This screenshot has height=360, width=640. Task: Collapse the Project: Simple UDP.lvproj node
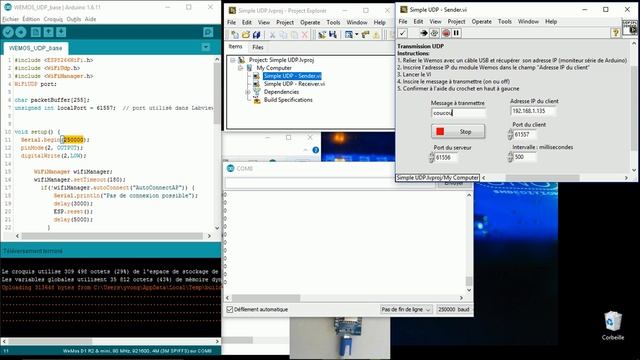(x=233, y=60)
